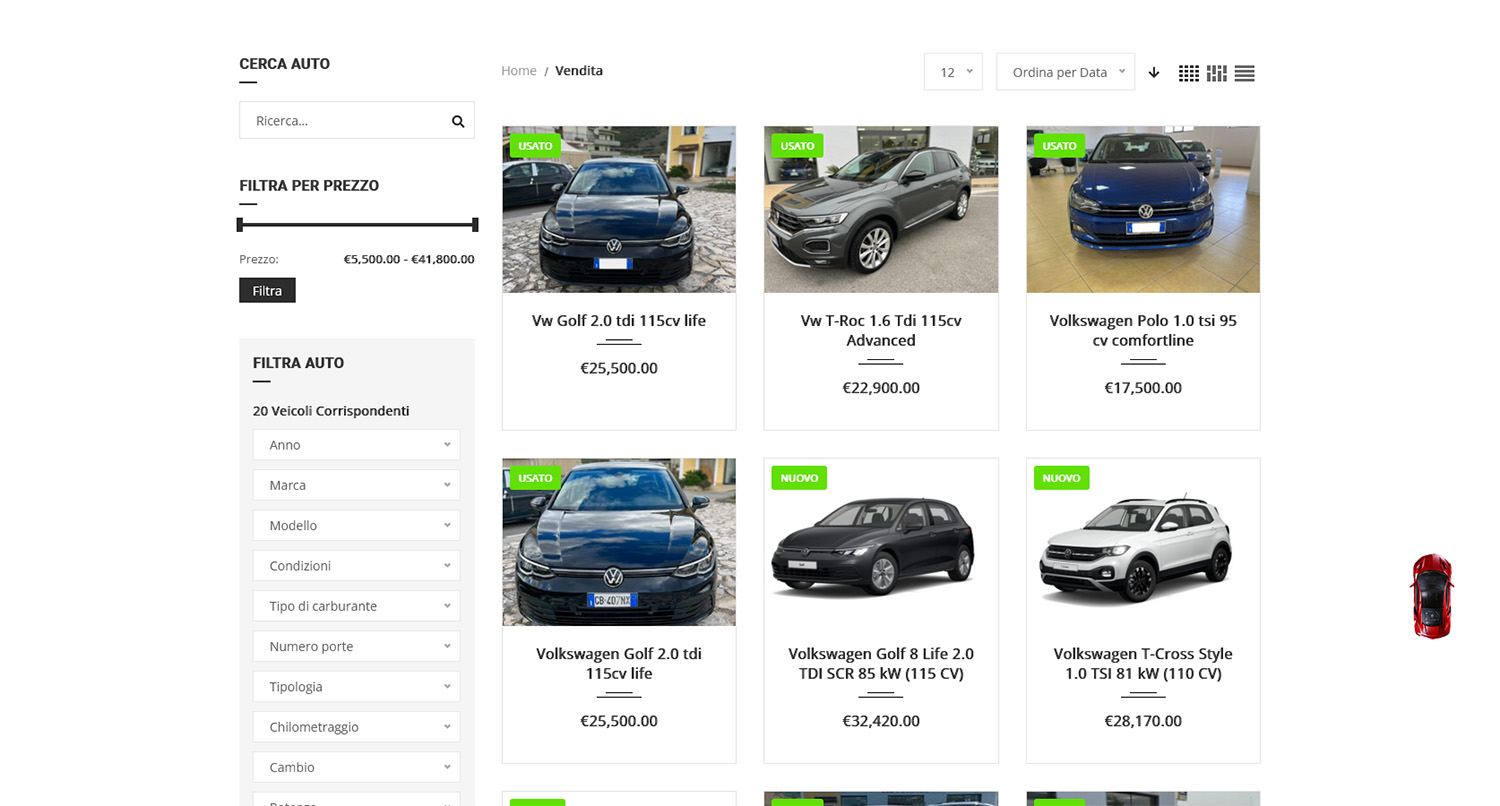The height and width of the screenshot is (806, 1500).
Task: Click the NUOVO badge on the Golf 8 Life card
Action: point(799,478)
